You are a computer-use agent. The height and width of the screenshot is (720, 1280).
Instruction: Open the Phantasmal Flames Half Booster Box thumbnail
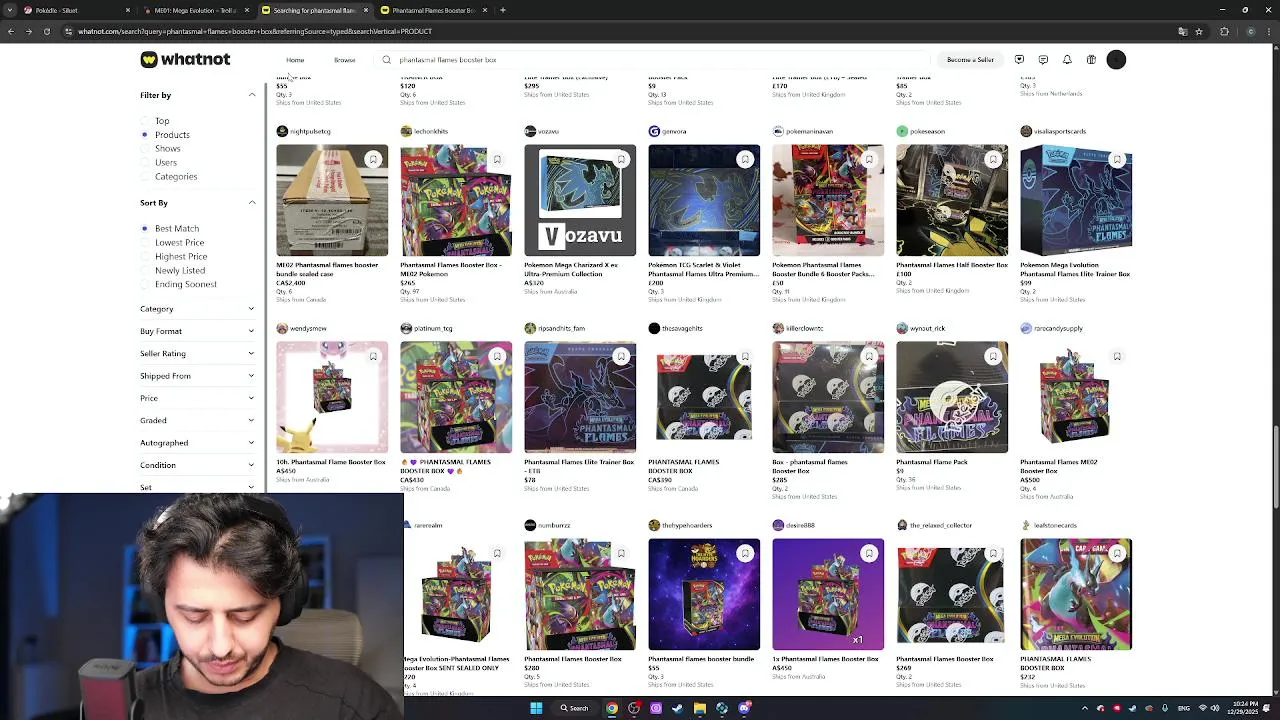(952, 200)
